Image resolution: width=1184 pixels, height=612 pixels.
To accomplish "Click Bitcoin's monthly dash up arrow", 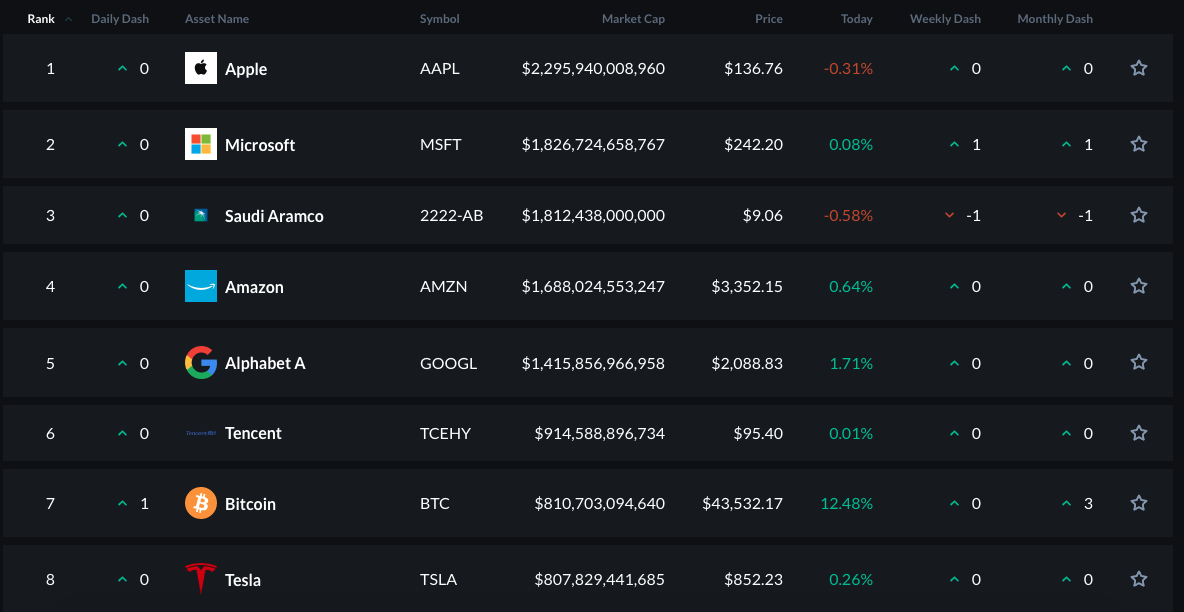I will 1066,503.
